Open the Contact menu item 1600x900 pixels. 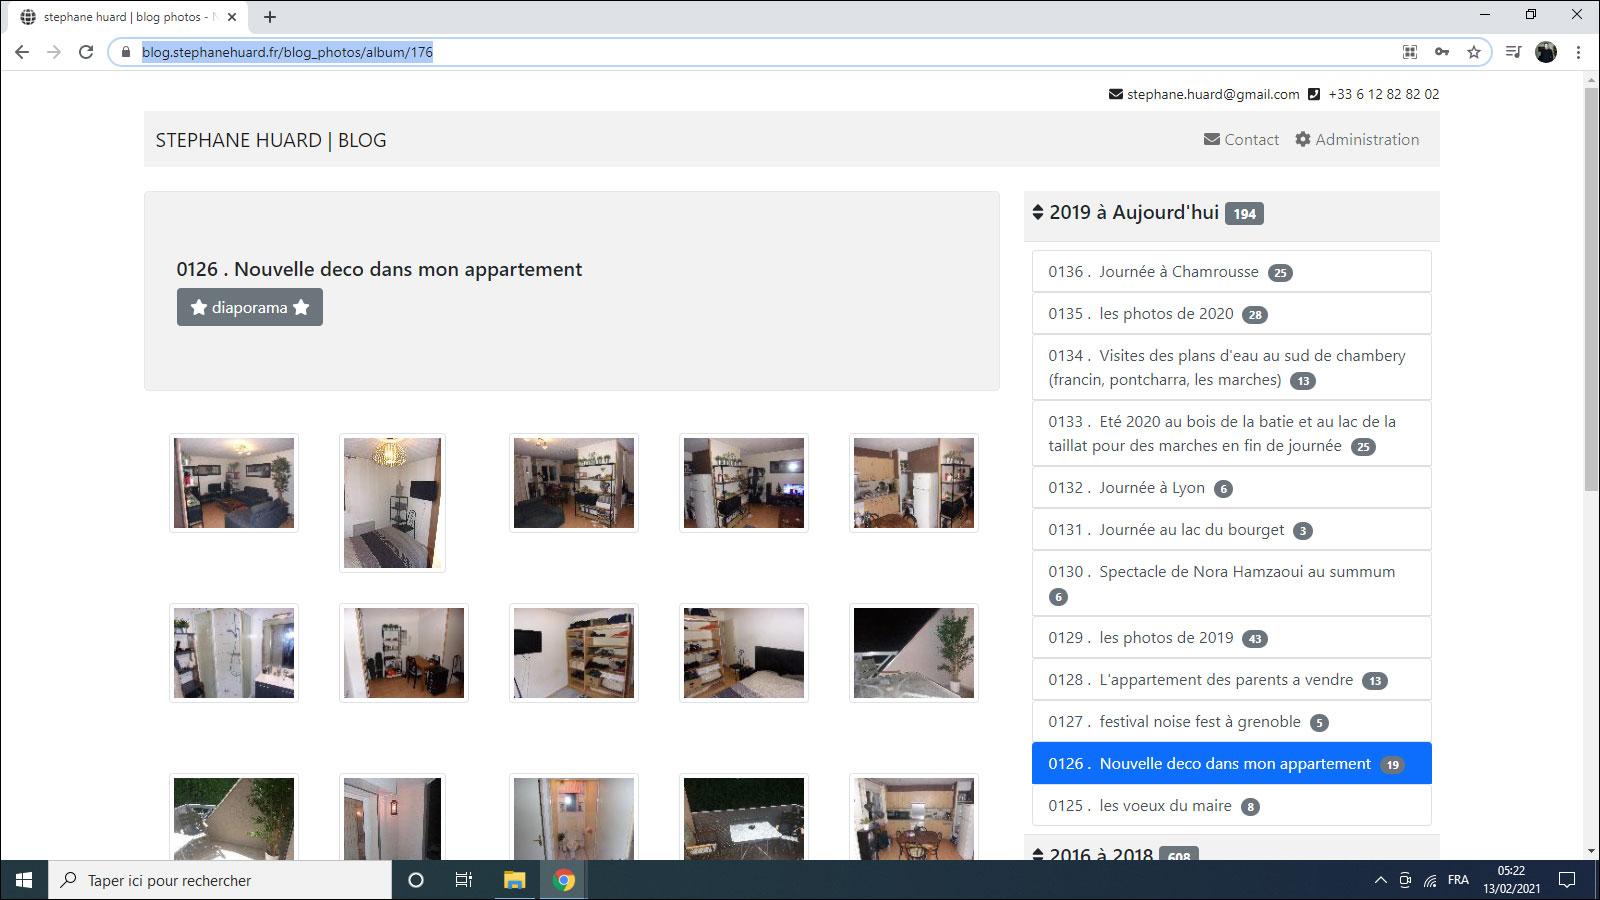click(x=1241, y=140)
